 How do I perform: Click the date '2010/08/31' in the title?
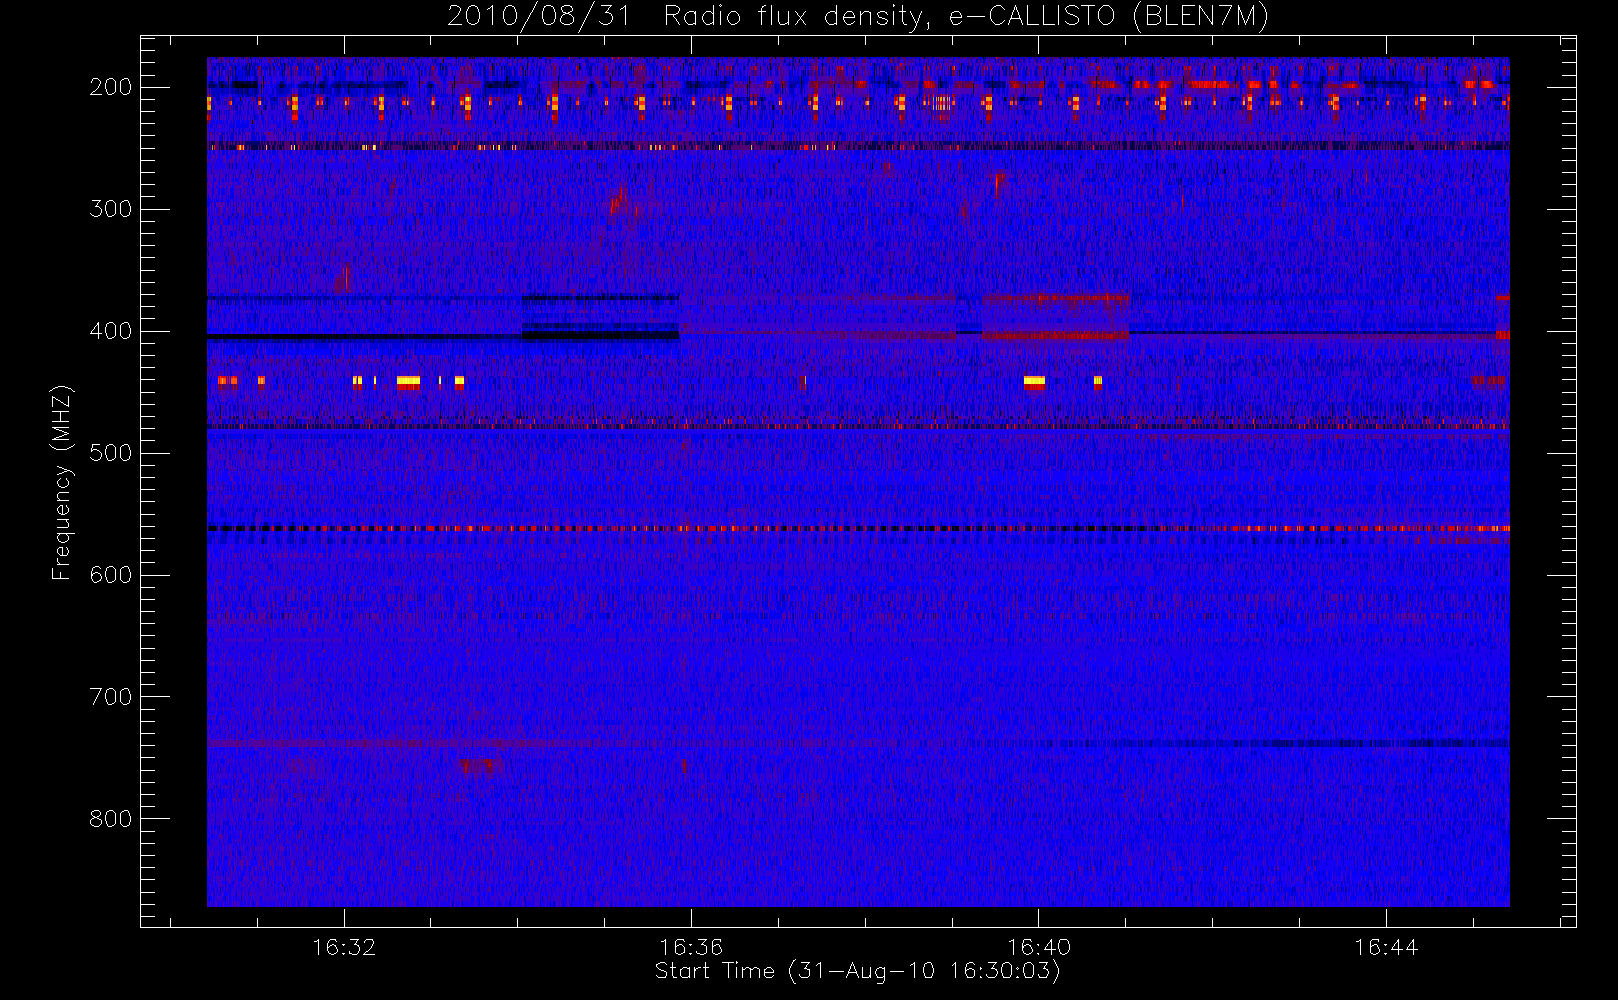(x=538, y=16)
